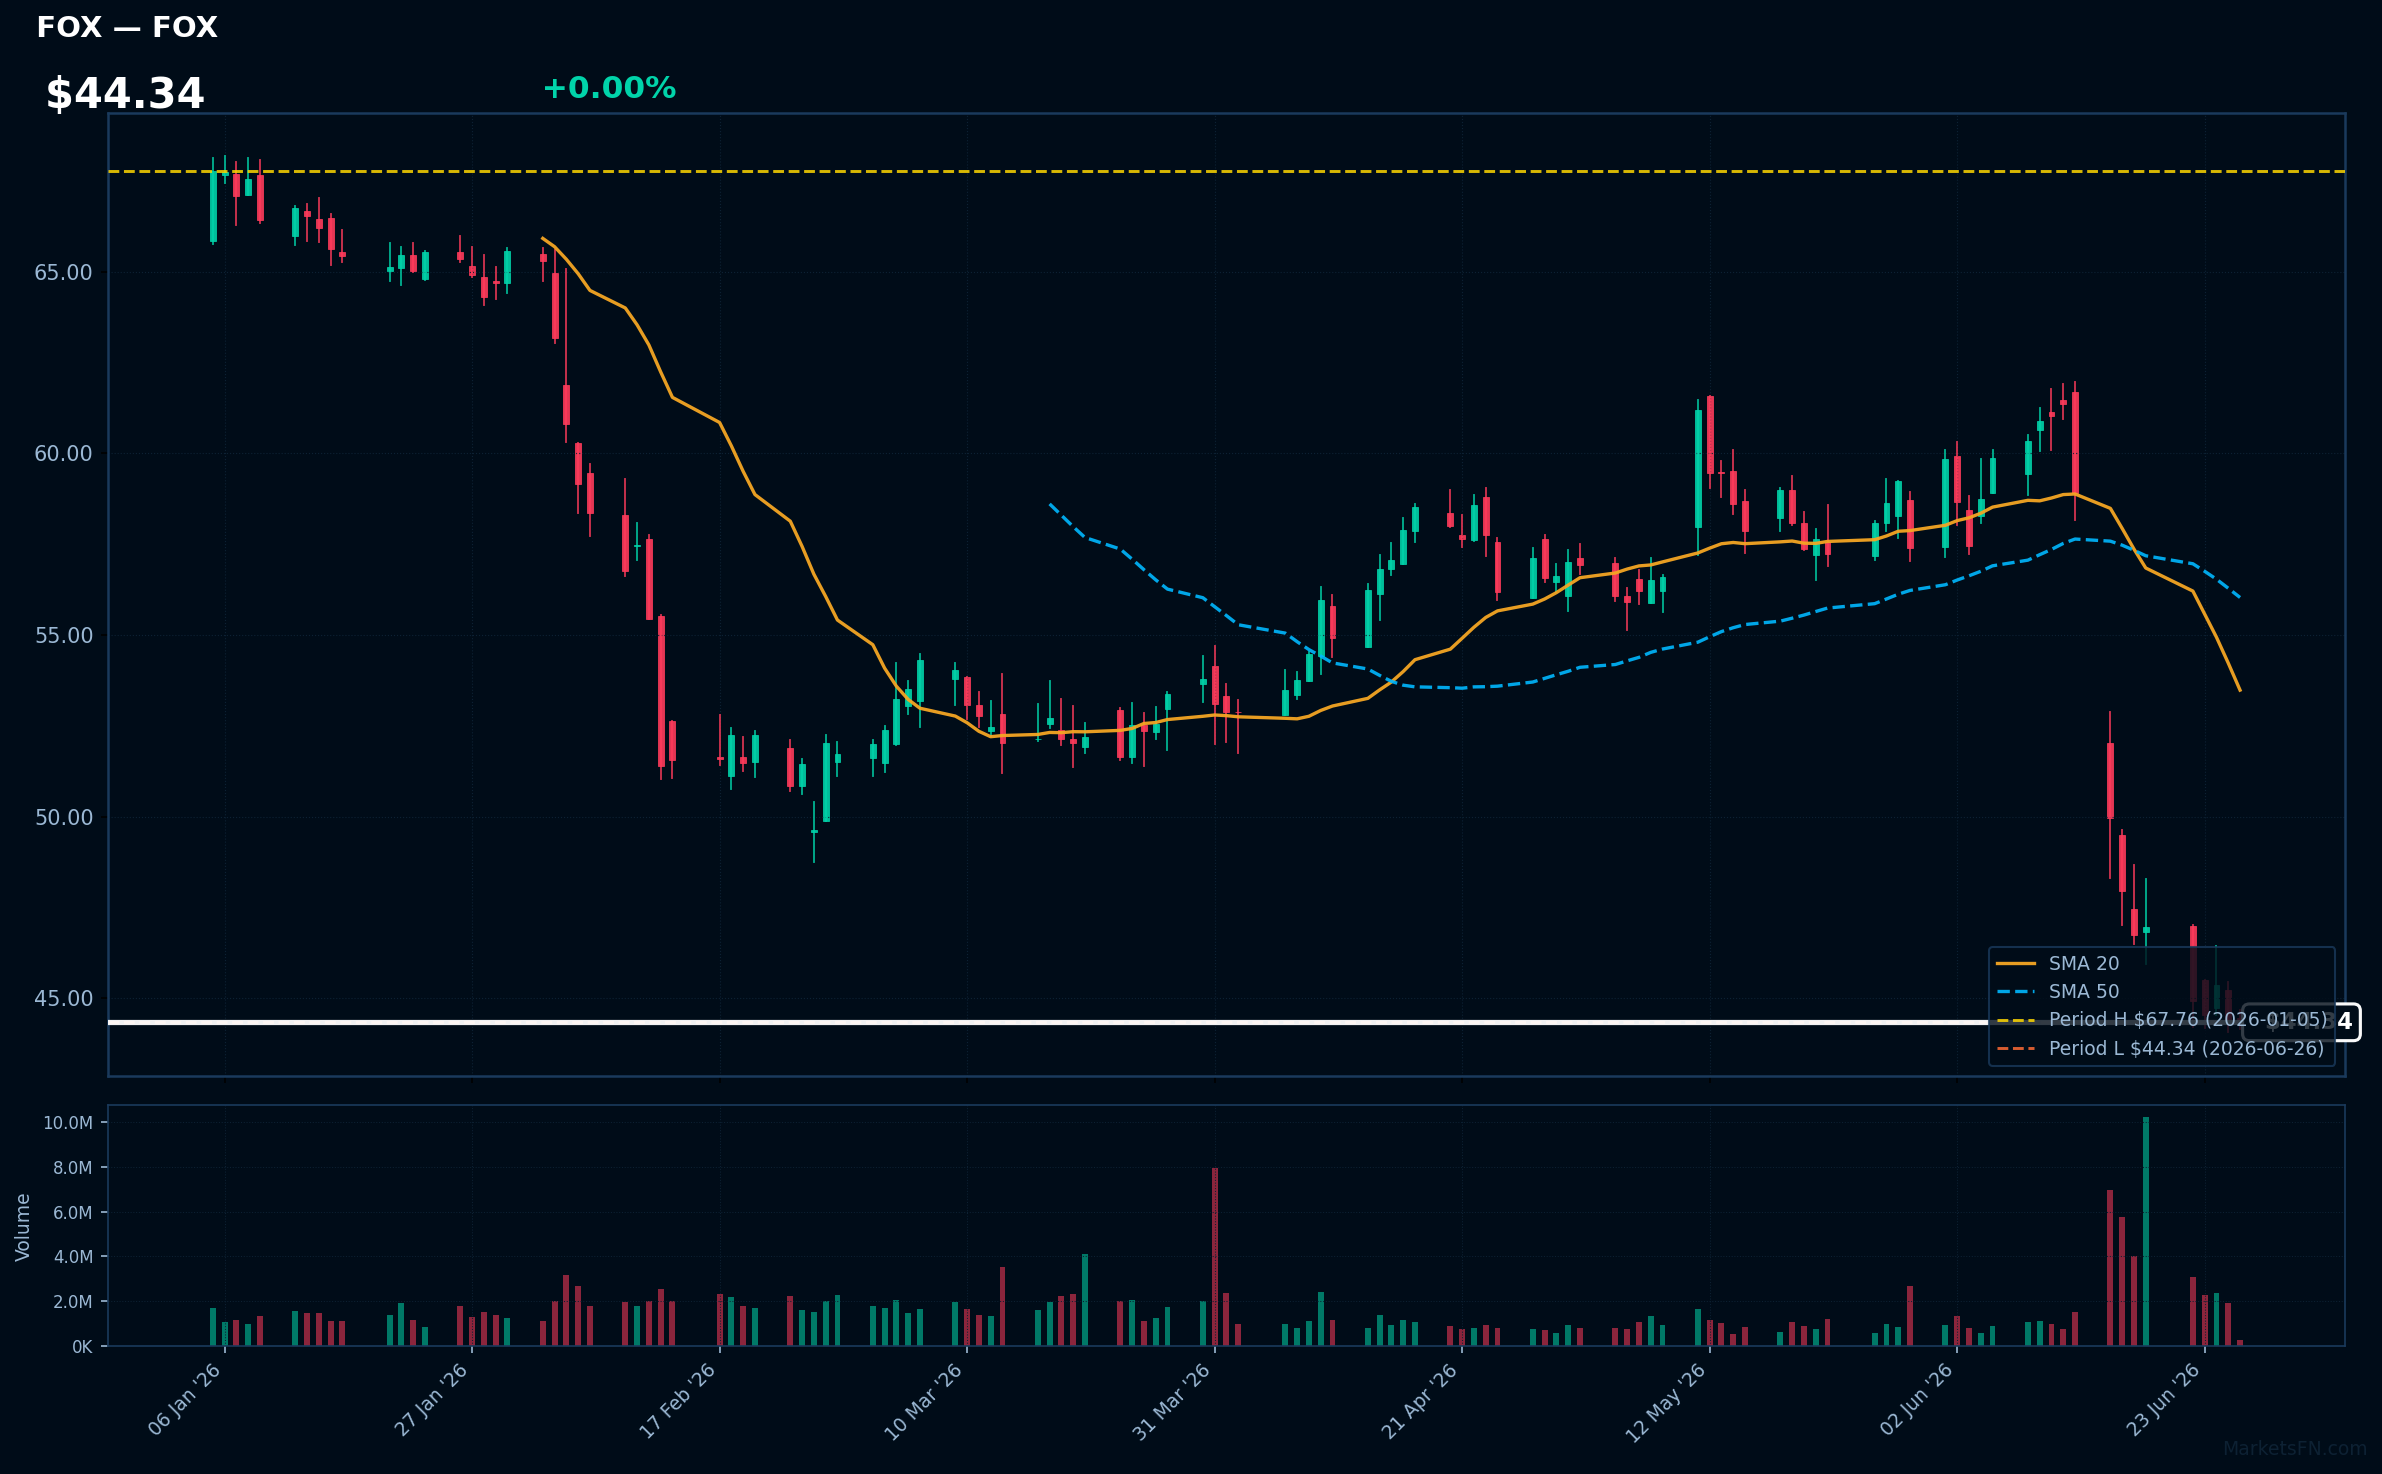
Task: Select the 27 Jan '26 date label
Action: 432,1398
